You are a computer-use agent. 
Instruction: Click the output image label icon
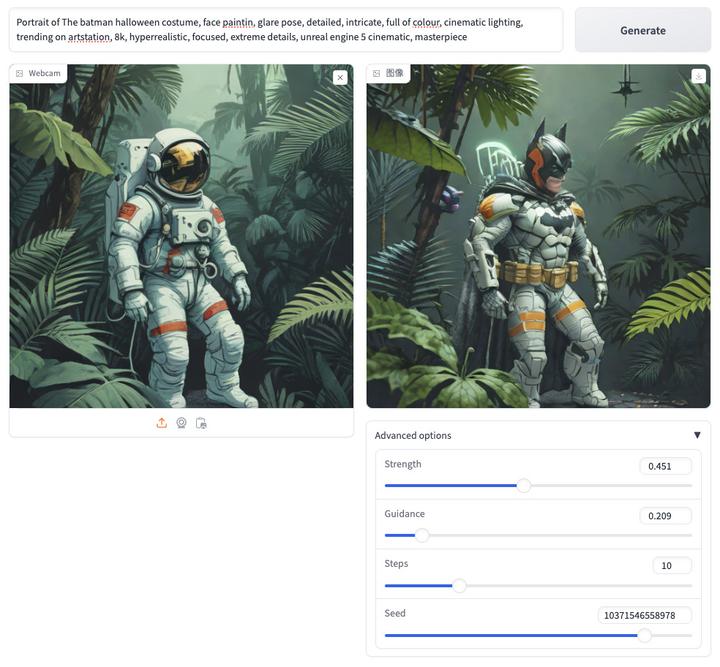[x=376, y=73]
